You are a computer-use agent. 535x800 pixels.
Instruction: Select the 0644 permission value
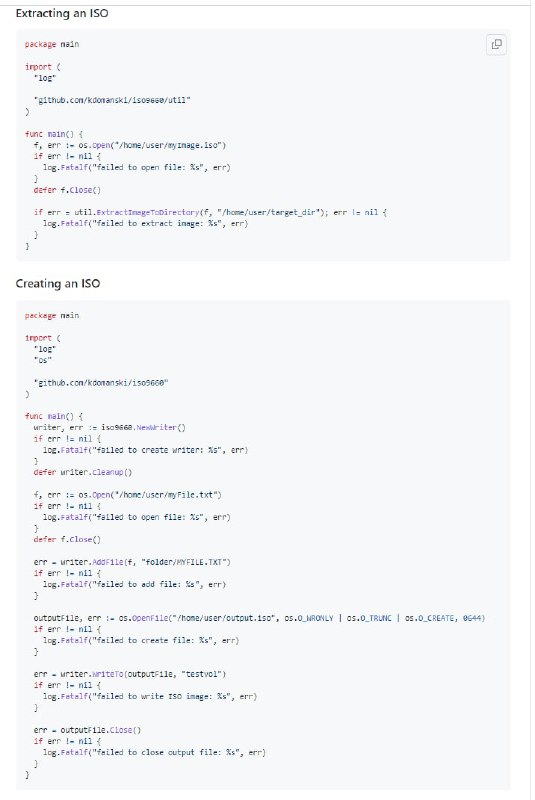[472, 618]
